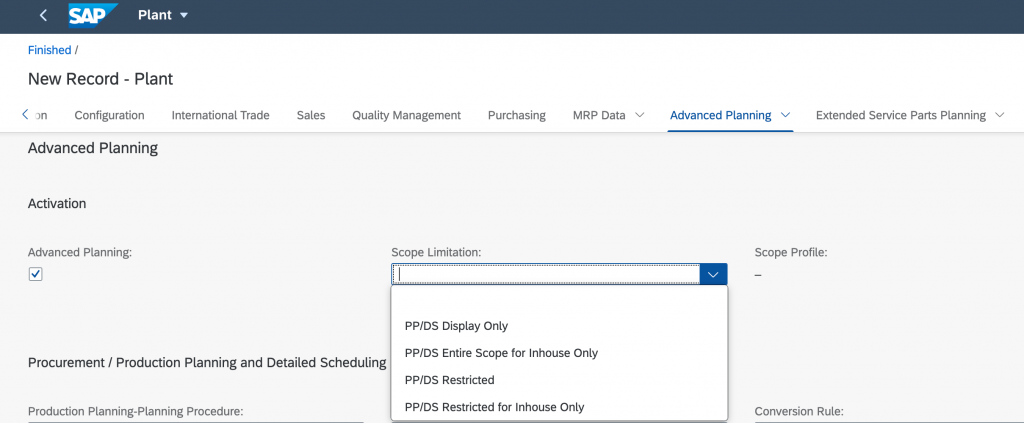
Task: Uncheck the Advanced Planning checkbox
Action: (x=35, y=274)
